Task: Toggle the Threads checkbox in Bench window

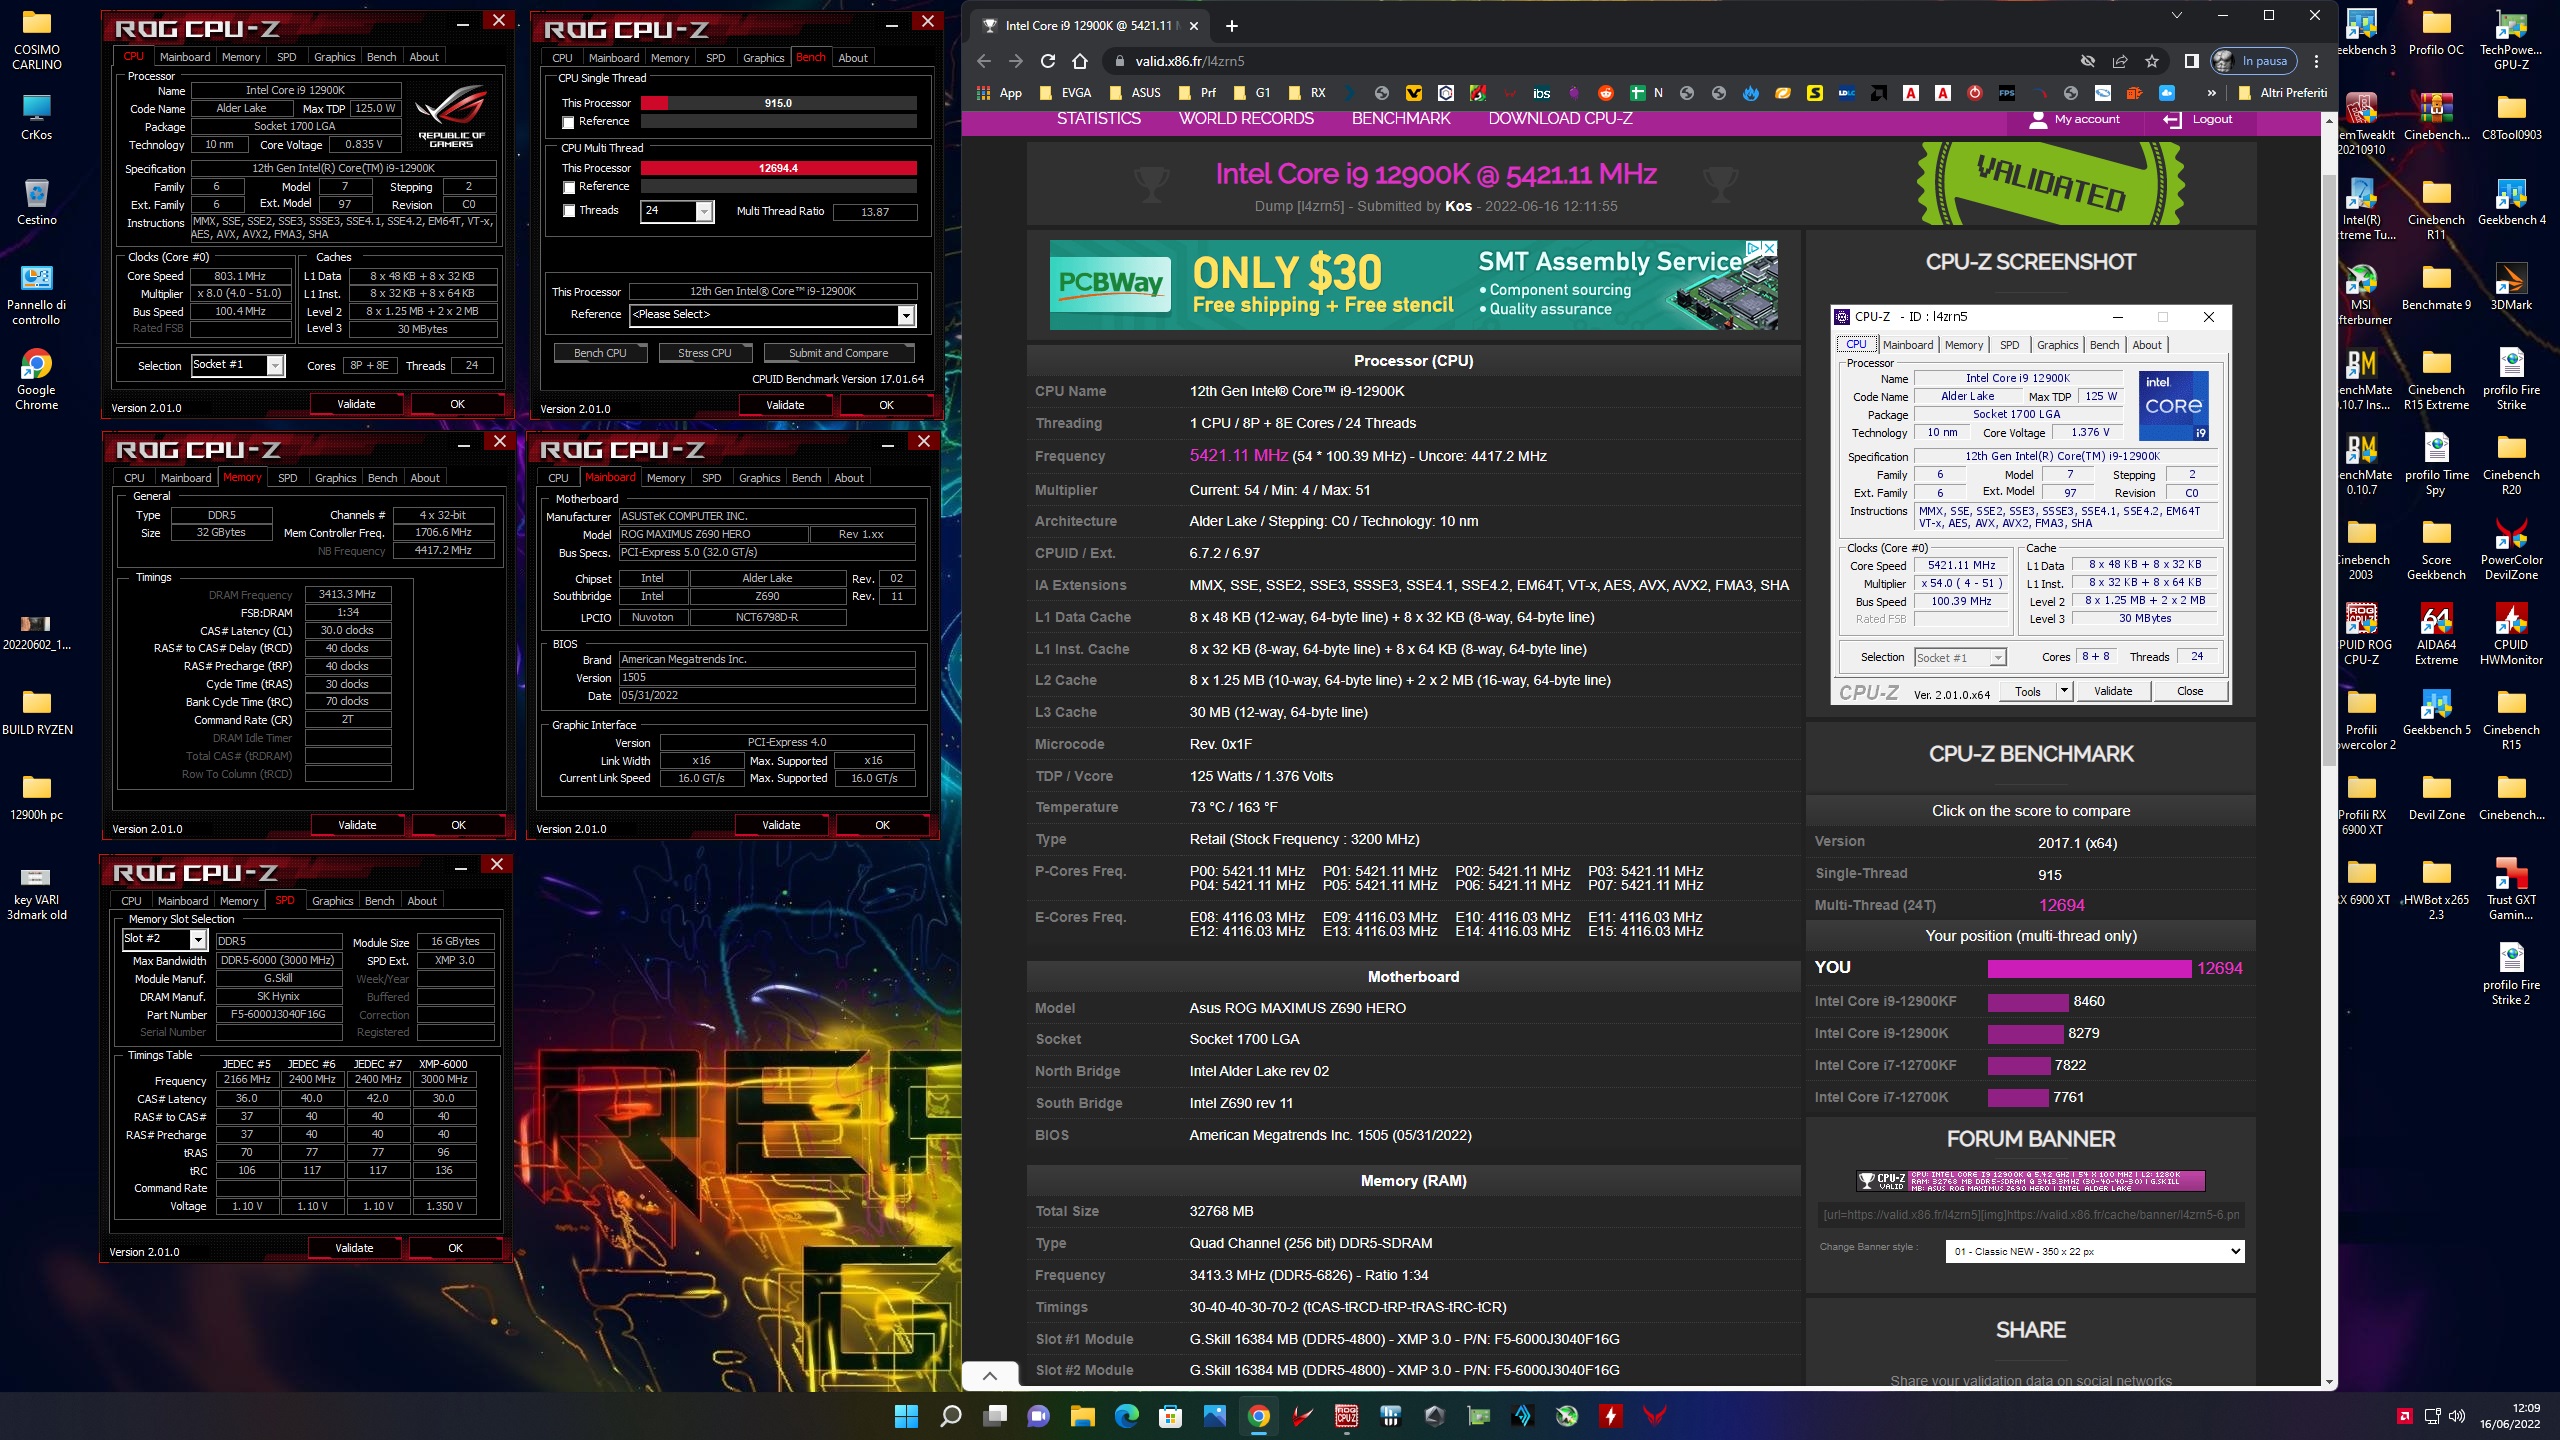Action: point(569,211)
